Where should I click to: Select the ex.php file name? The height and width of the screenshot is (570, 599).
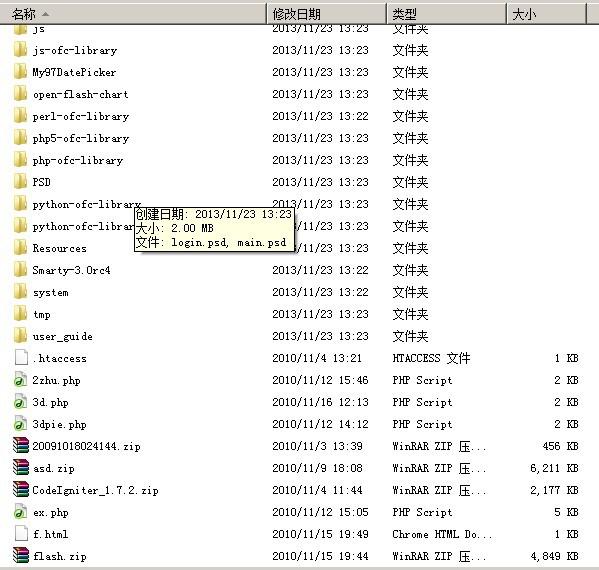51,512
